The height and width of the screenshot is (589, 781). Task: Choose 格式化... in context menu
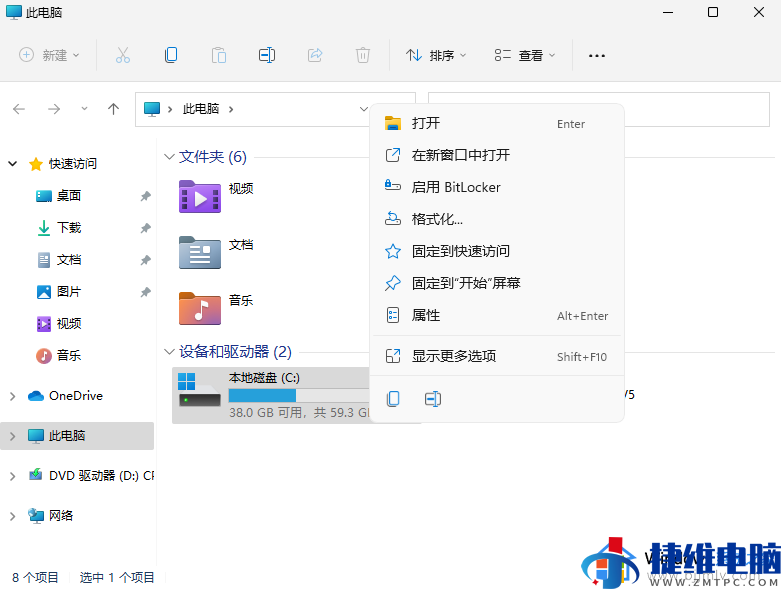437,219
